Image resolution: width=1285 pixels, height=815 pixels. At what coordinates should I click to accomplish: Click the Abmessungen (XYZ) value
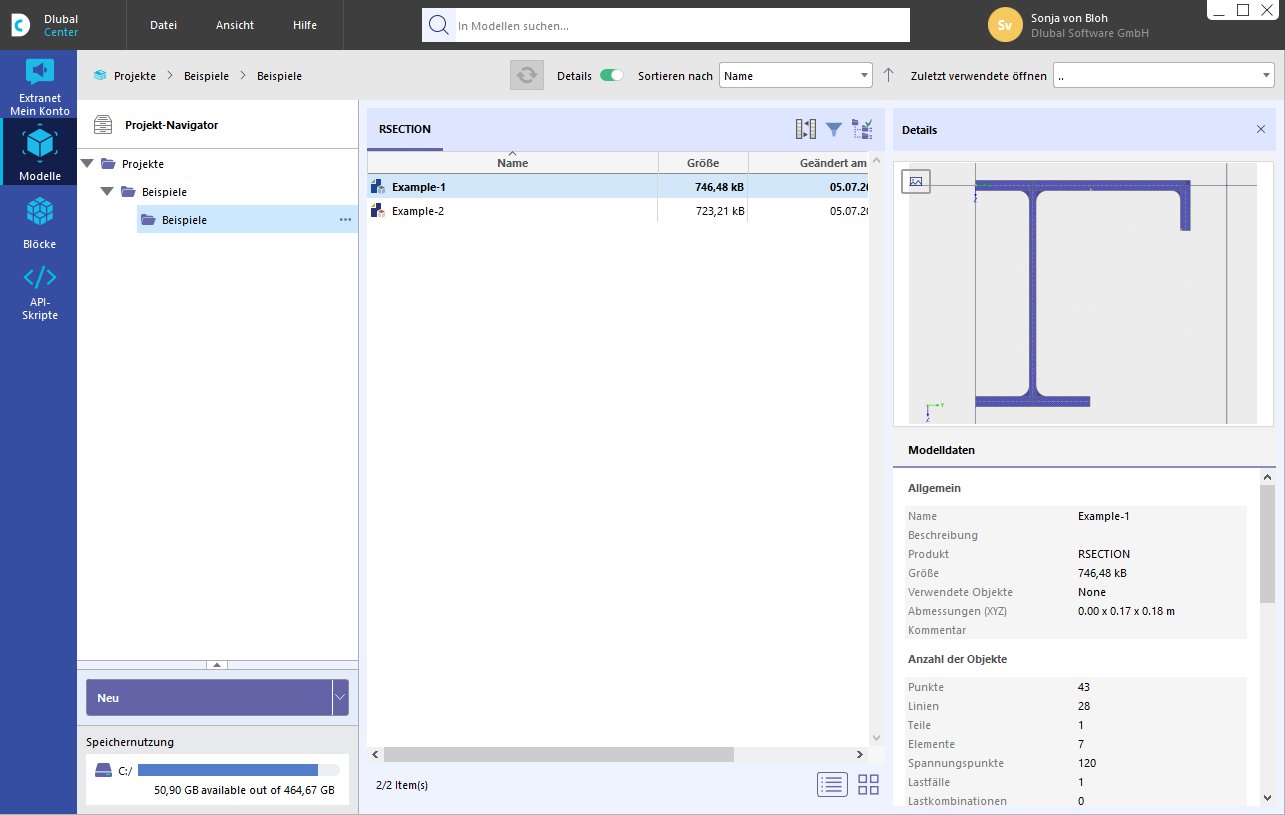pyautogui.click(x=1126, y=611)
